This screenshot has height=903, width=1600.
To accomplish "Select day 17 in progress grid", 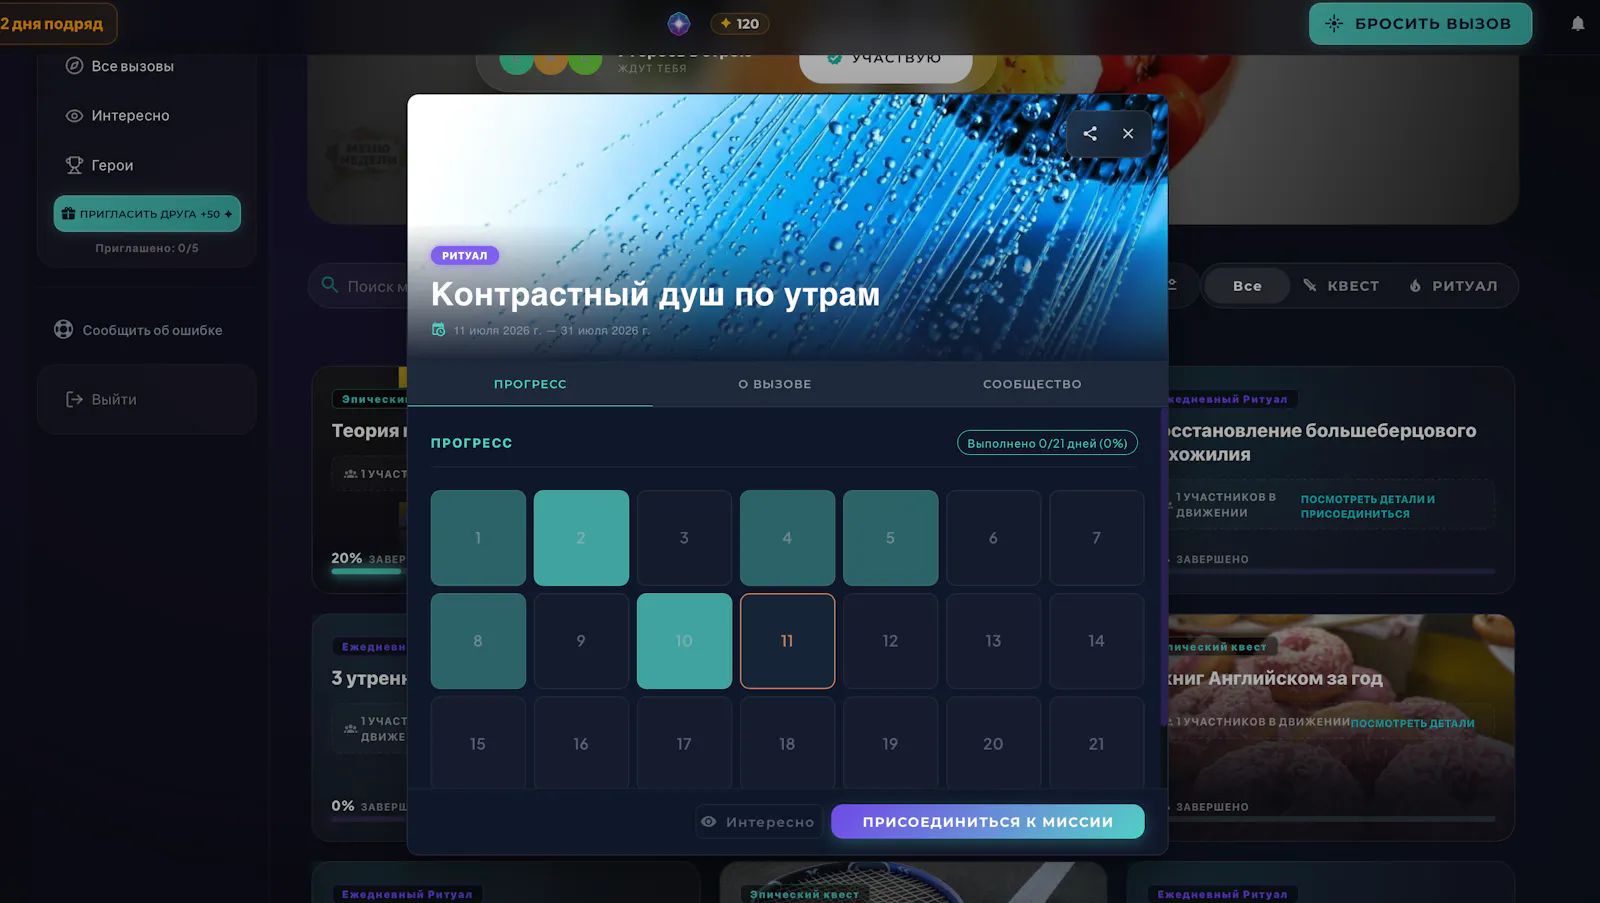I will [684, 743].
